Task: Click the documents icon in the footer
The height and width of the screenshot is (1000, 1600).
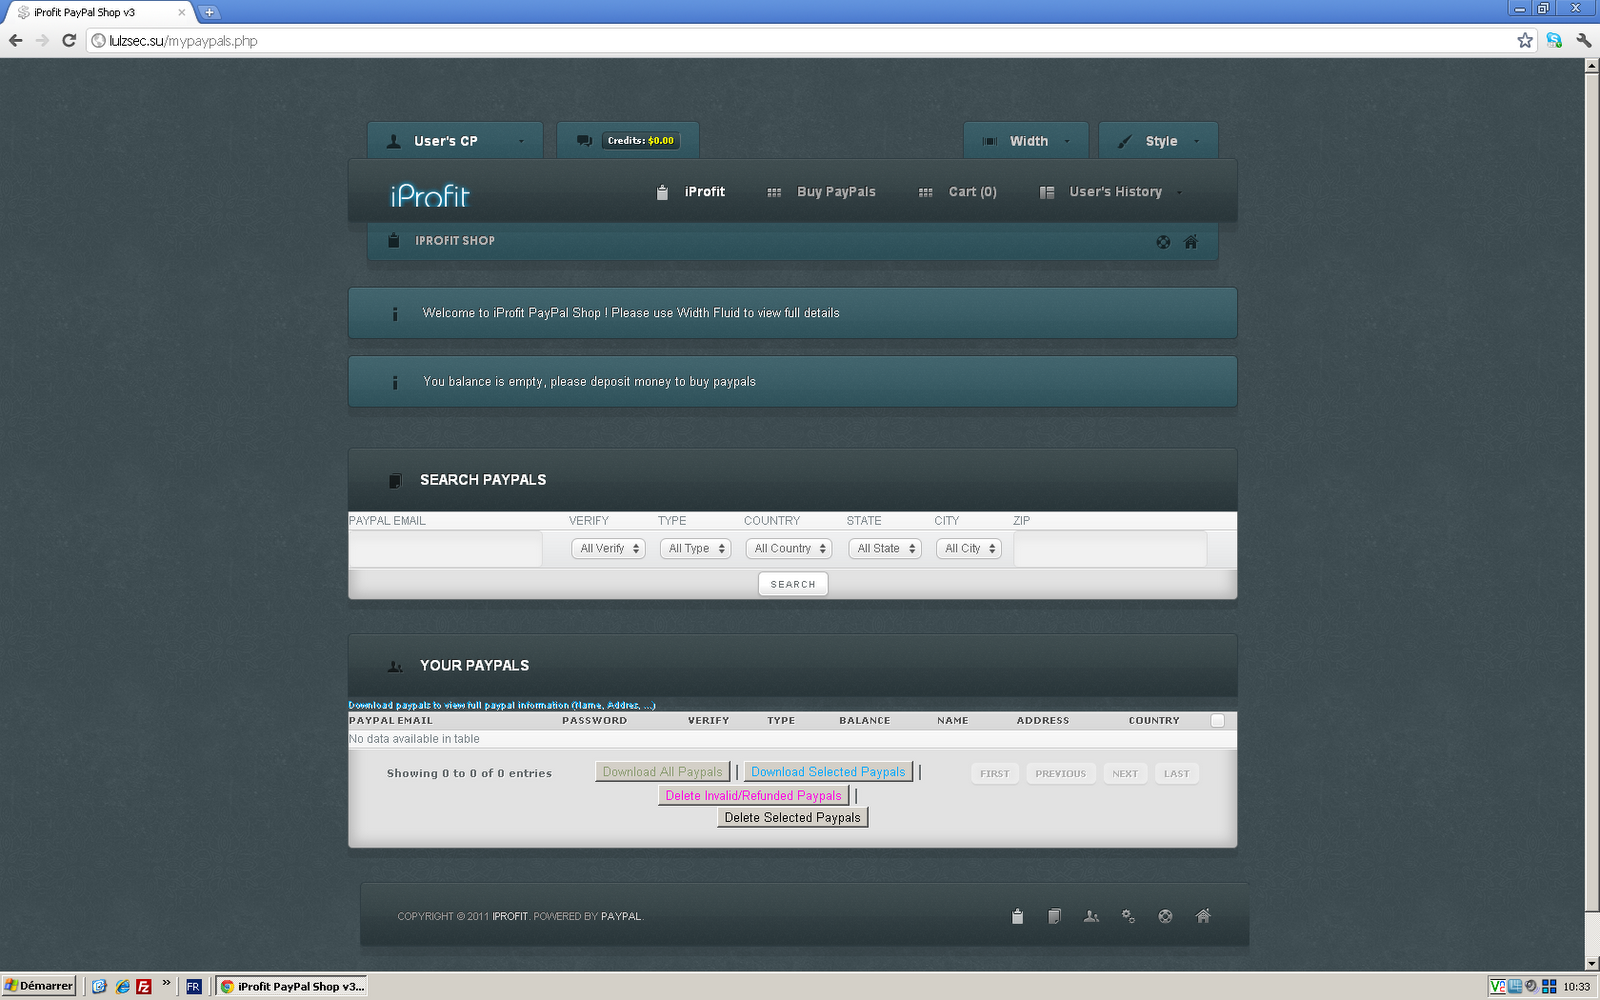Action: [x=1054, y=916]
